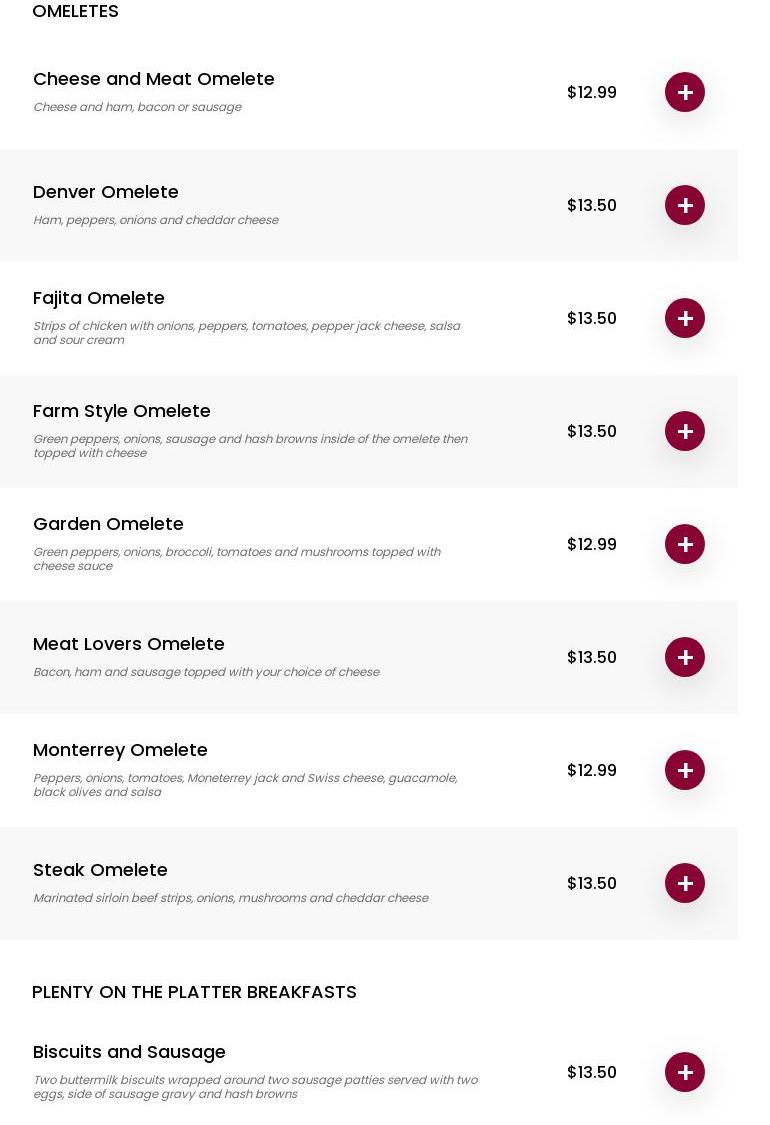Click the Meat Lovers Omelete title
Viewport: 770px width, 1125px height.
point(128,644)
